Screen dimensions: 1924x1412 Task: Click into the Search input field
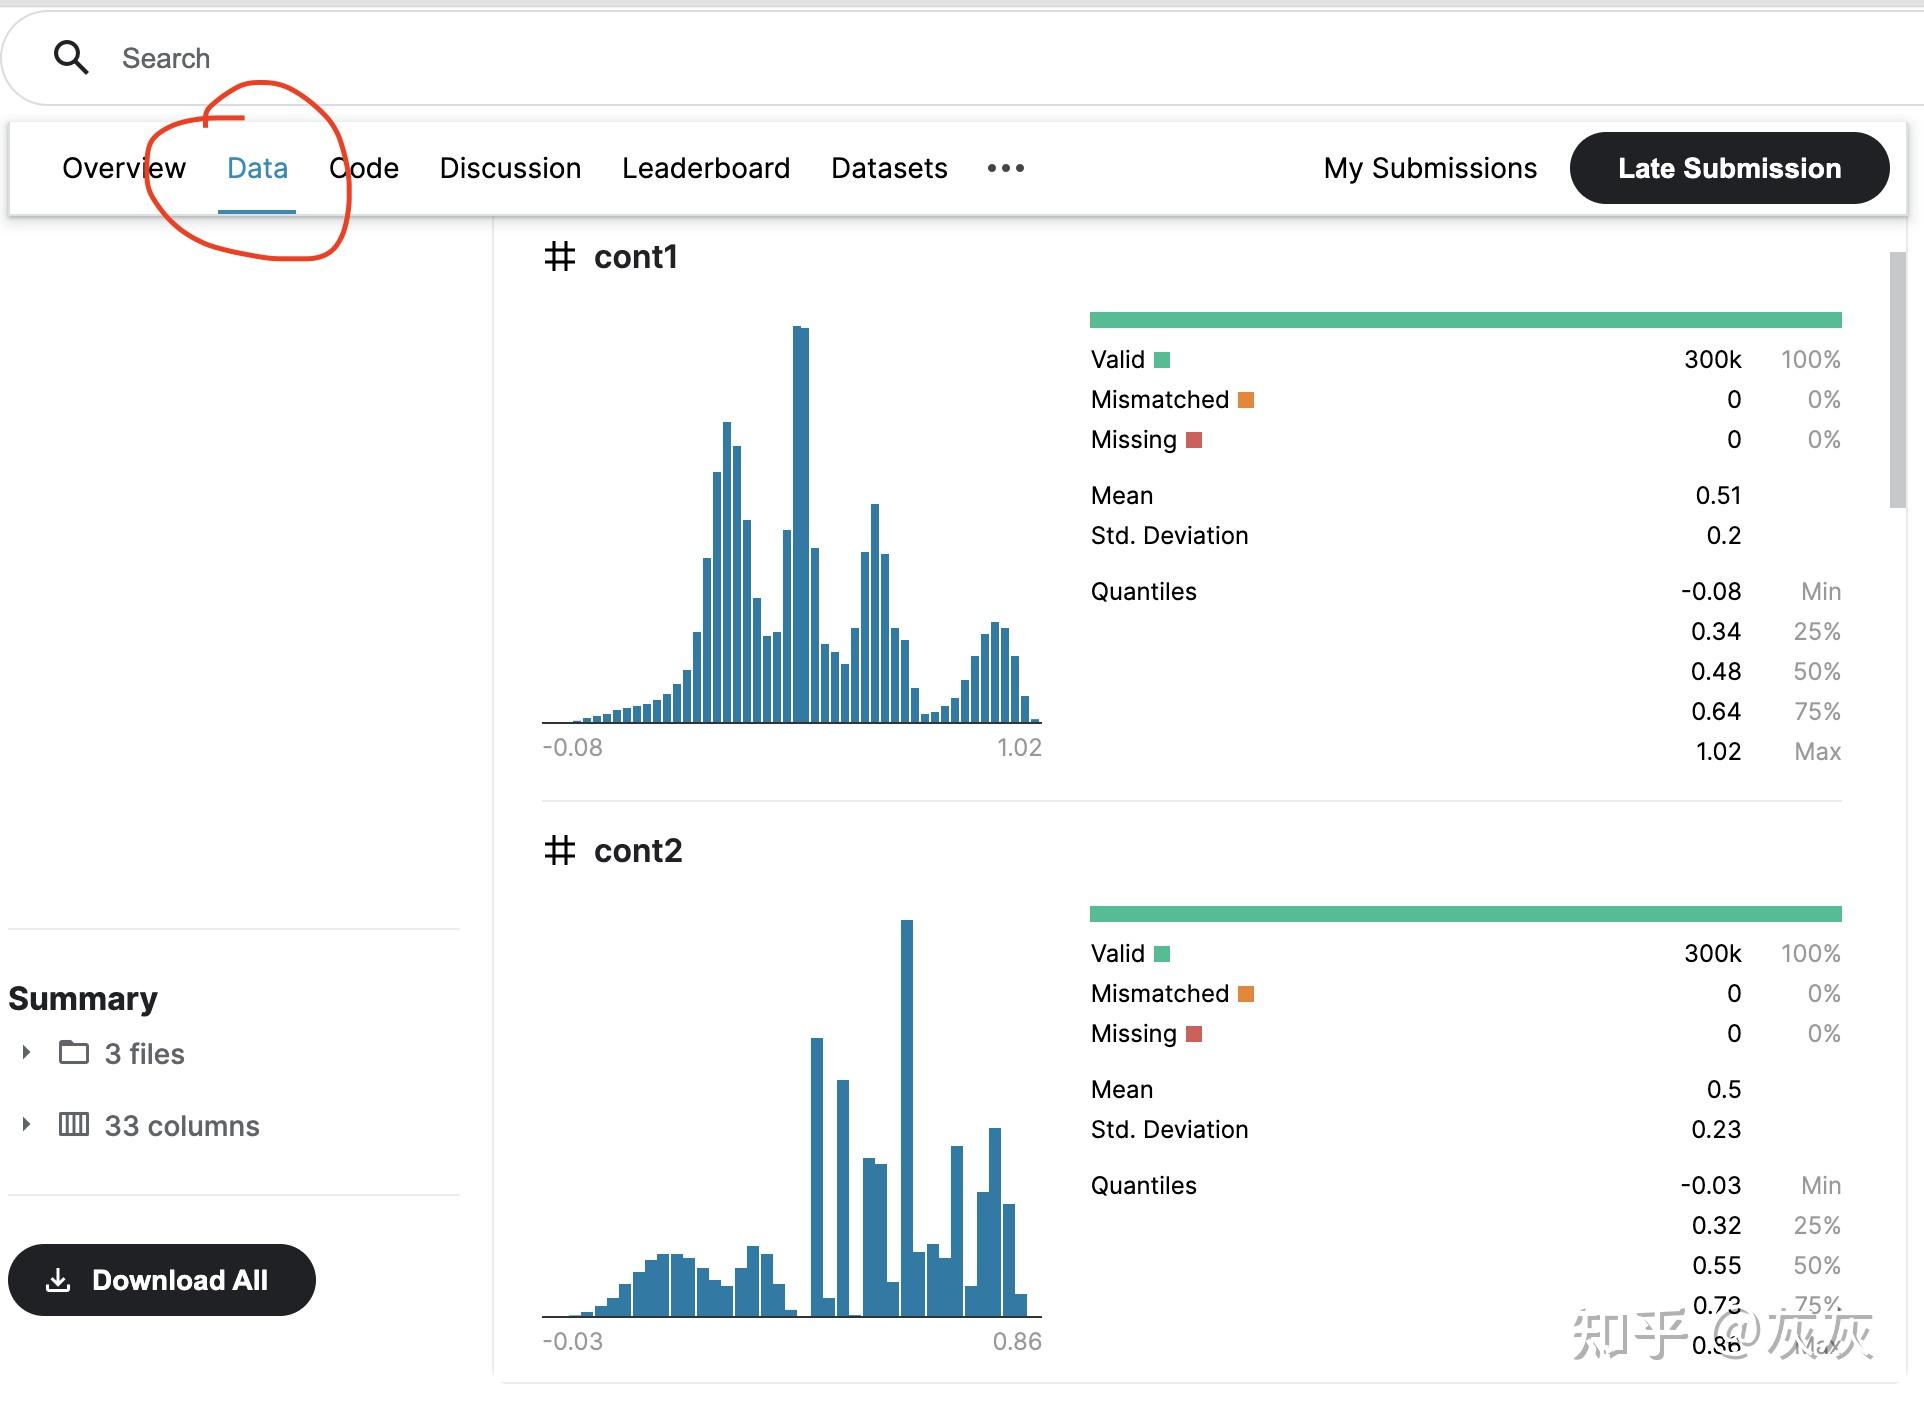click(1000, 58)
